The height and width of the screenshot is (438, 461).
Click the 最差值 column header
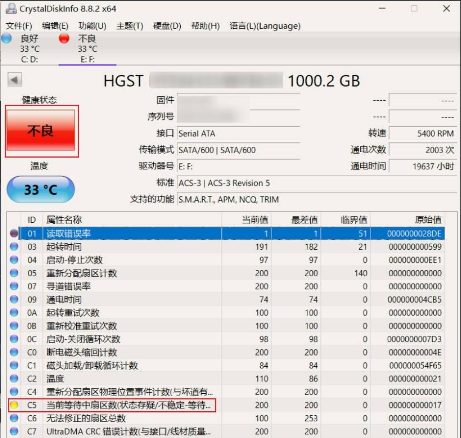[x=296, y=220]
